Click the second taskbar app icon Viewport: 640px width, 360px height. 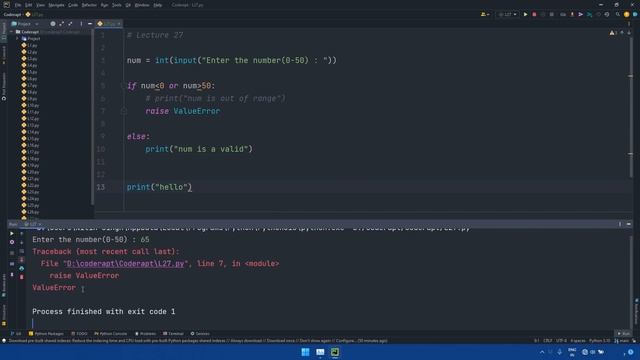click(x=320, y=352)
